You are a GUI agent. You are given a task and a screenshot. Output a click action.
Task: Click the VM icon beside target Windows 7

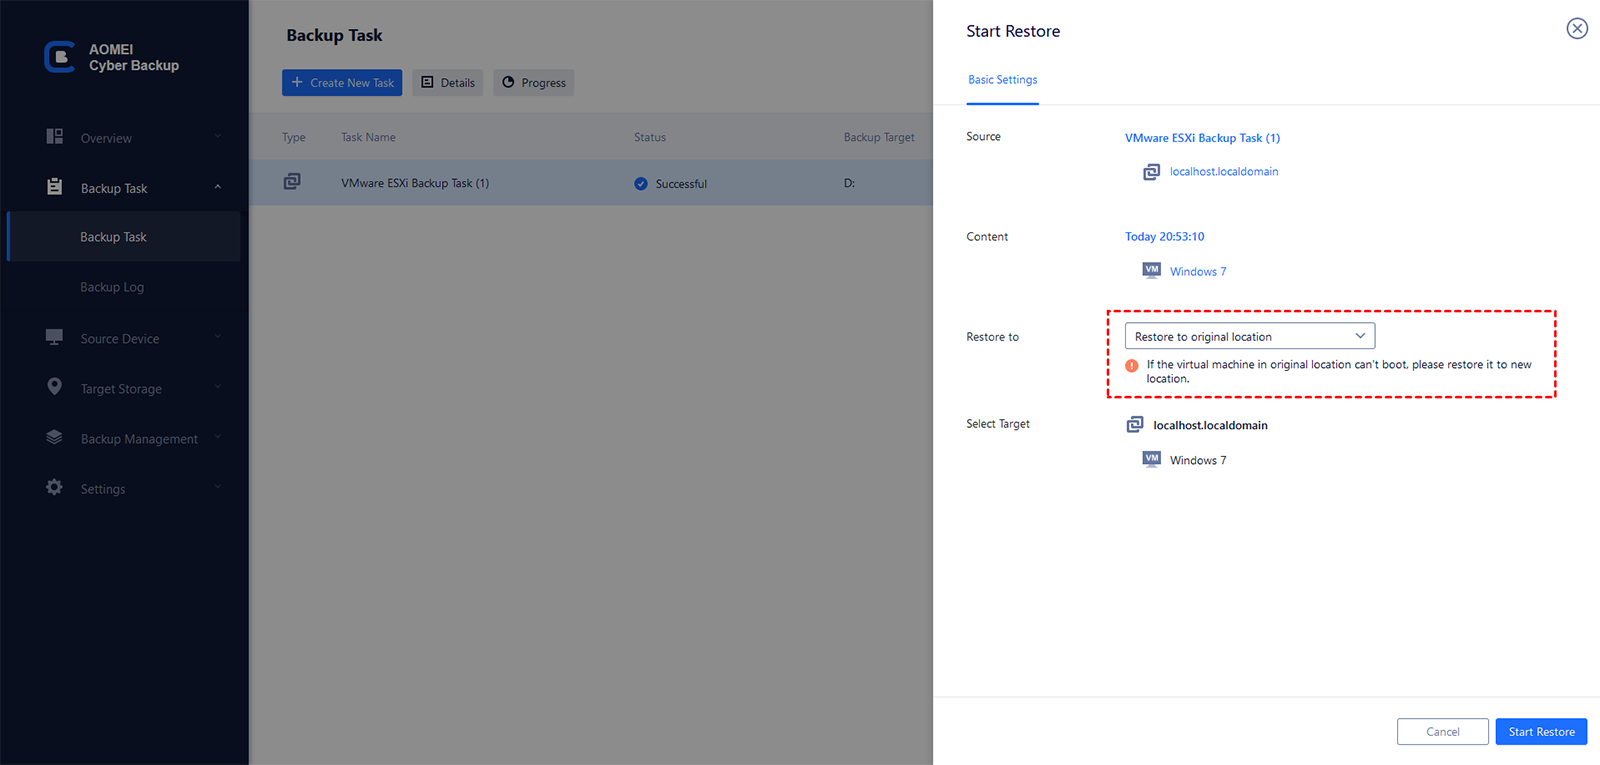[1152, 459]
